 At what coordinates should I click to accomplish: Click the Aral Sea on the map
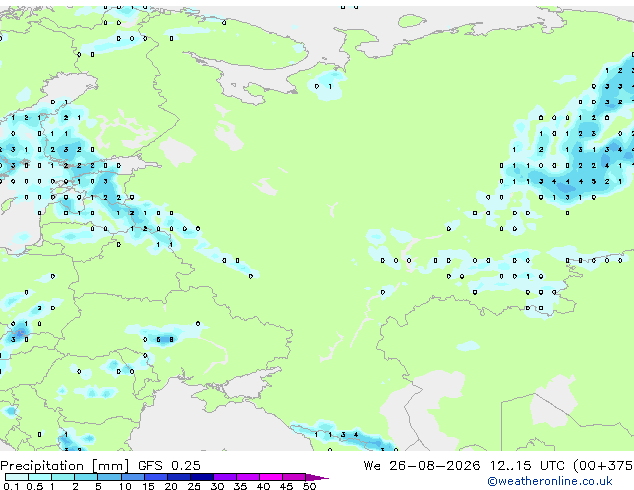click(x=554, y=400)
